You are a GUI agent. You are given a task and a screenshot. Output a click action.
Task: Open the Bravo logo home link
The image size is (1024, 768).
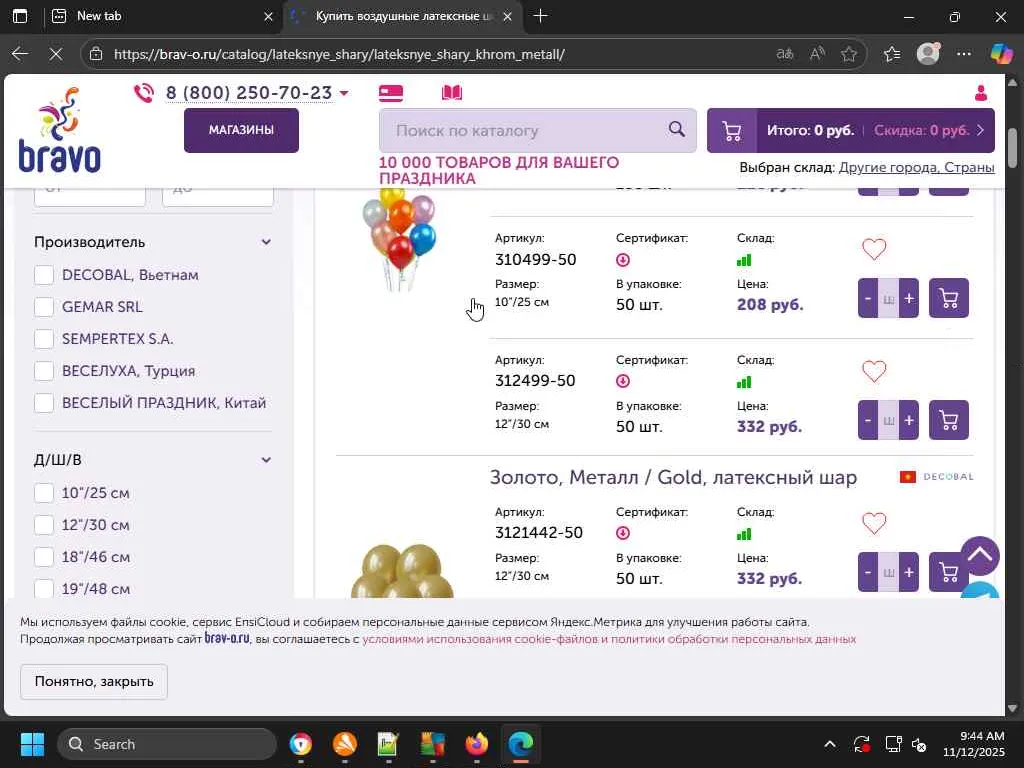[59, 130]
